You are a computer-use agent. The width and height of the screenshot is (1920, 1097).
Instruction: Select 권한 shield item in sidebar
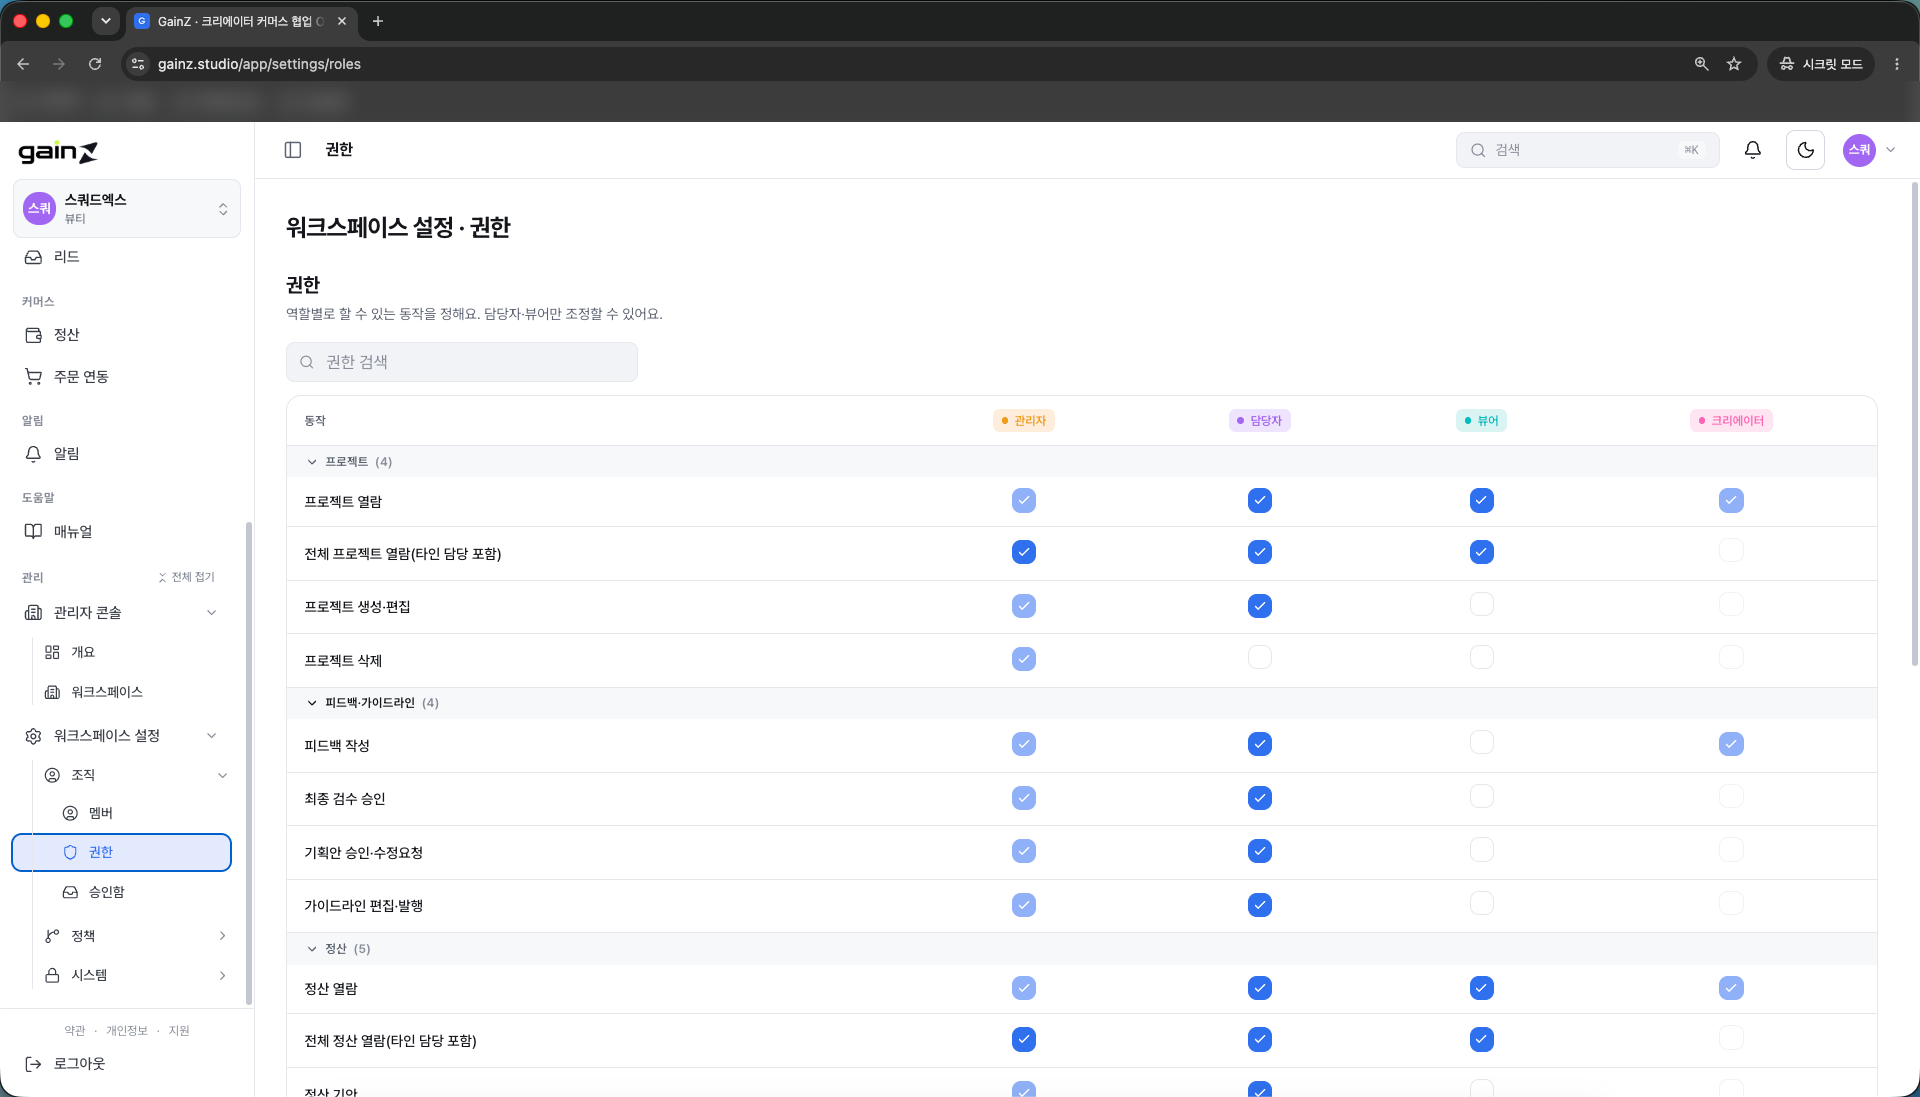(x=121, y=852)
